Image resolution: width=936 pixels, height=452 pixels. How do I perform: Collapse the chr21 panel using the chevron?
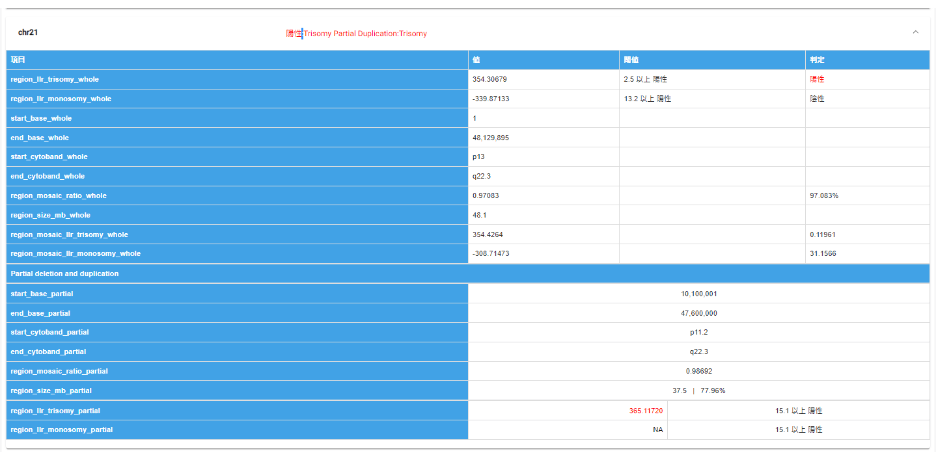[x=915, y=32]
